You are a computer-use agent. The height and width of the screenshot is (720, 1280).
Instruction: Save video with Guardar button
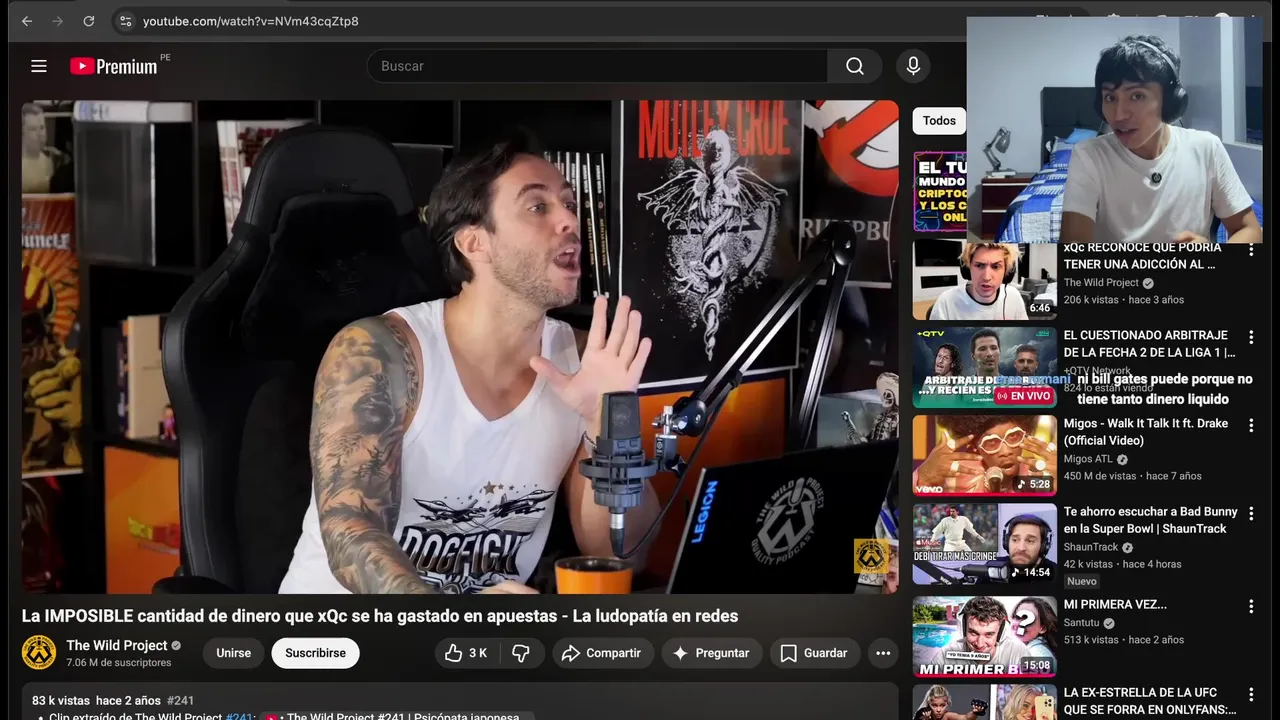(814, 653)
